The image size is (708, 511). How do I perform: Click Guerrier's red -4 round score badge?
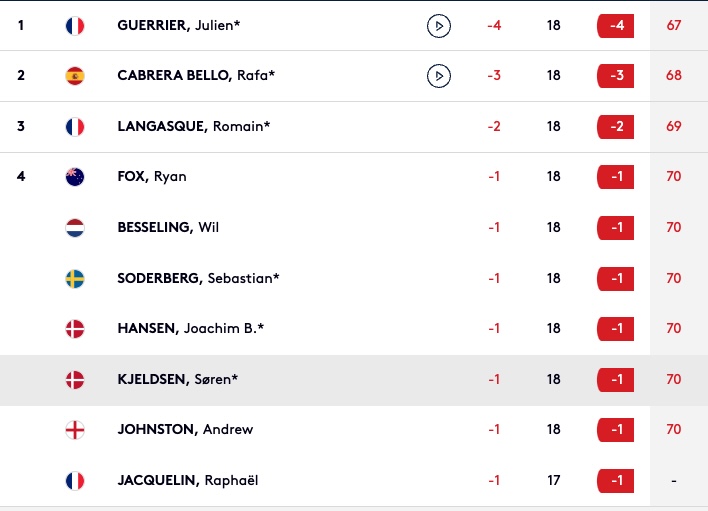click(615, 26)
